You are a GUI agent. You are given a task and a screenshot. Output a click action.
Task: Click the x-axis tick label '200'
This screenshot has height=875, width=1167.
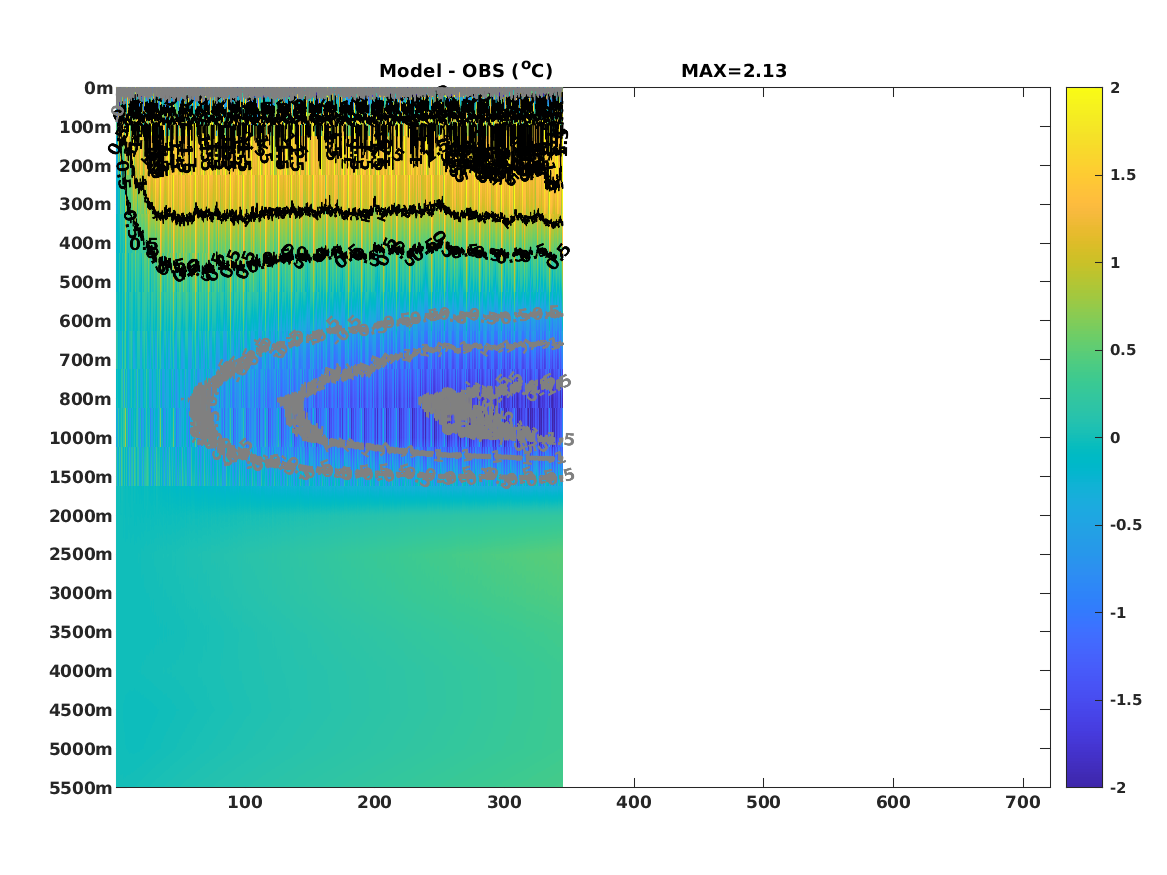point(374,802)
